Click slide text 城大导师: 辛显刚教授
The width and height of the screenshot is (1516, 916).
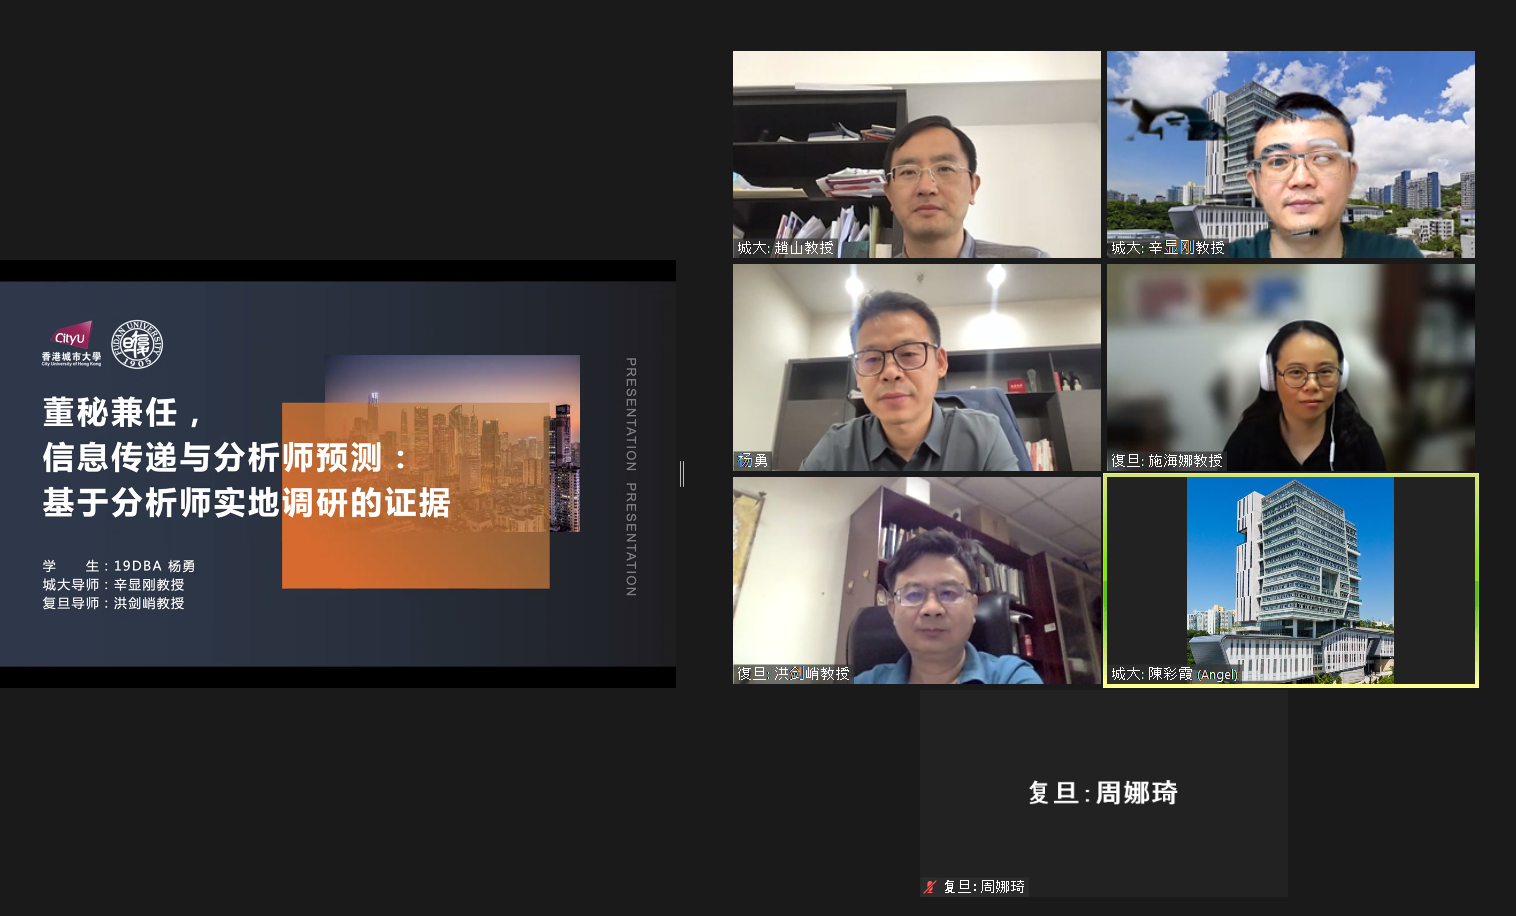[x=113, y=585]
